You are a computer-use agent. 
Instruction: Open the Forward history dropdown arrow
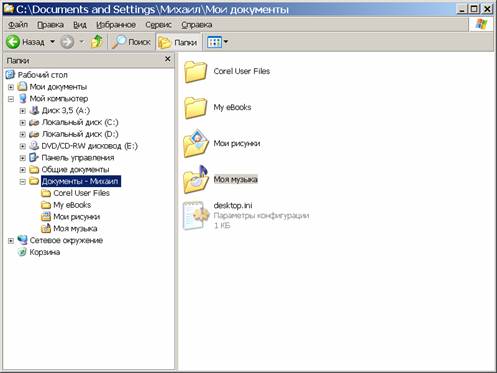click(82, 42)
